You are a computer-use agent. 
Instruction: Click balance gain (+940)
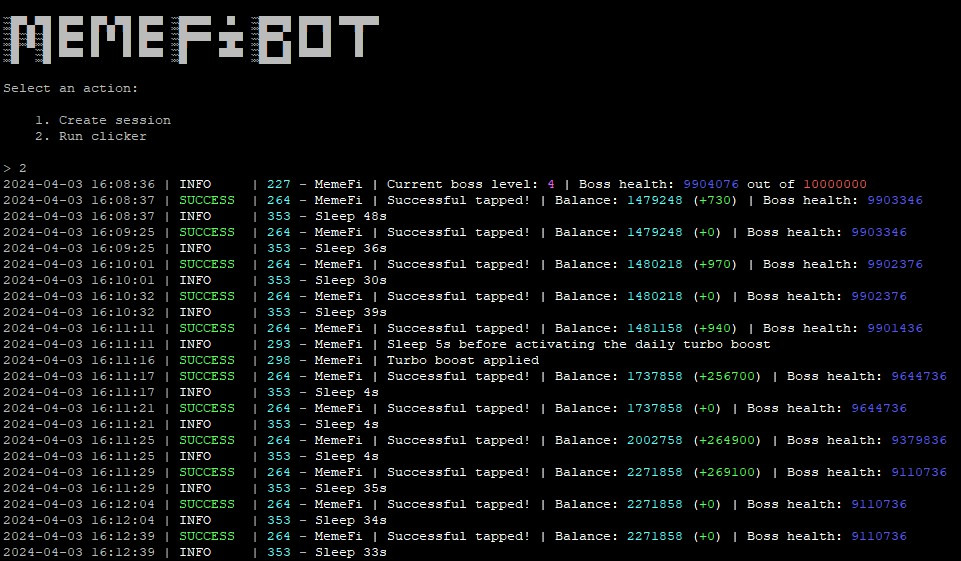click(715, 328)
